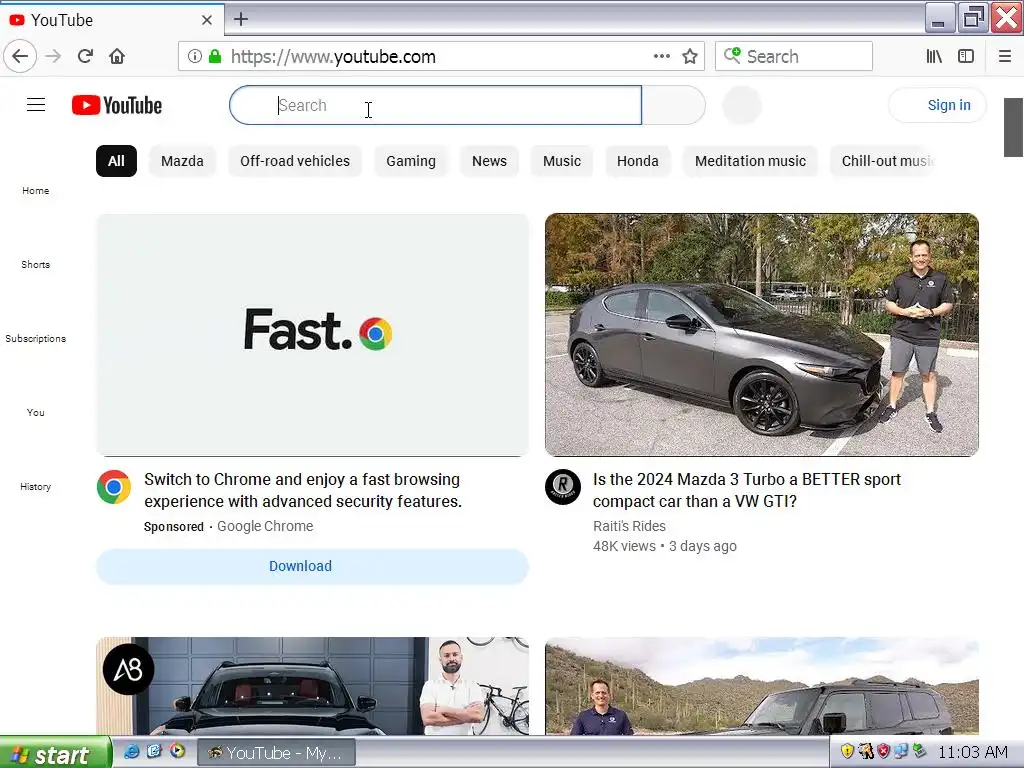This screenshot has width=1024, height=768.
Task: Click the Download button
Action: click(x=312, y=566)
